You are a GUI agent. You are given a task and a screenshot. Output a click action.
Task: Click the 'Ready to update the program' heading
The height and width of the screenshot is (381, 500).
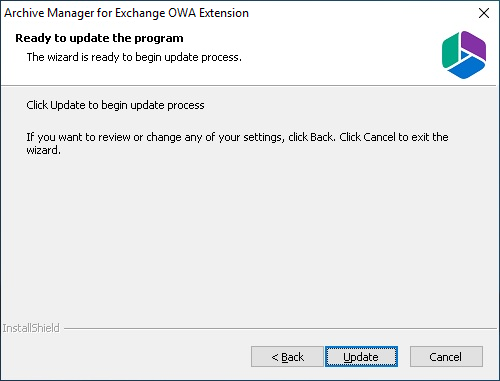click(x=99, y=38)
